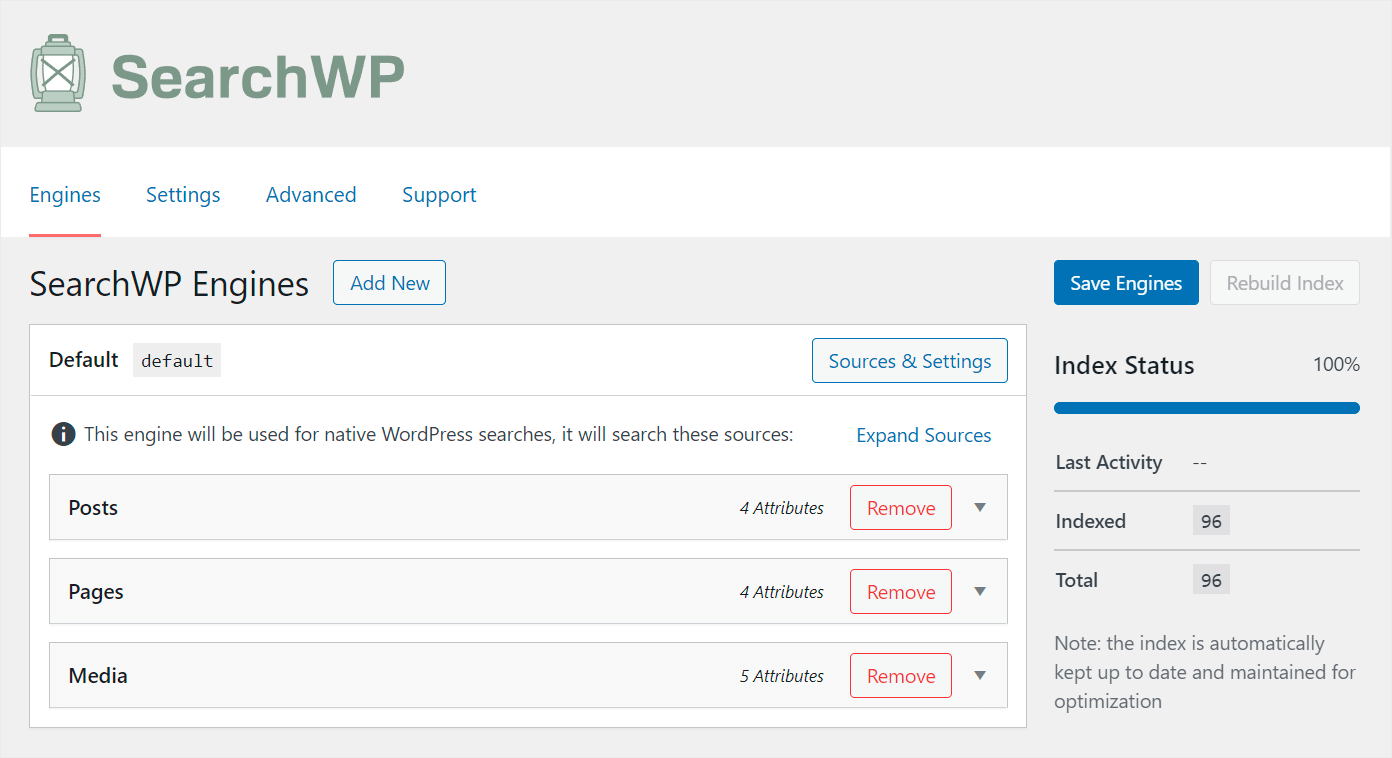
Task: Click the Total count value 96
Action: pyautogui.click(x=1211, y=580)
